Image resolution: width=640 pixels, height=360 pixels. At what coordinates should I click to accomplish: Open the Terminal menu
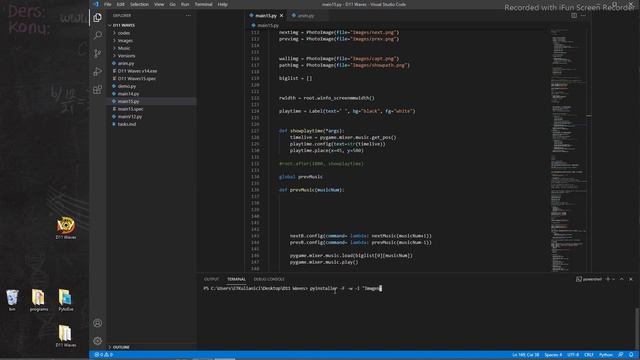203,4
